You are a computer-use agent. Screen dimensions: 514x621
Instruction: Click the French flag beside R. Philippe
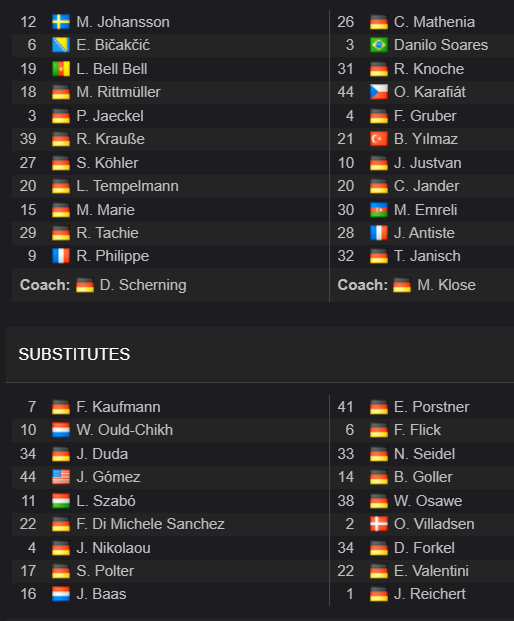pyautogui.click(x=61, y=256)
